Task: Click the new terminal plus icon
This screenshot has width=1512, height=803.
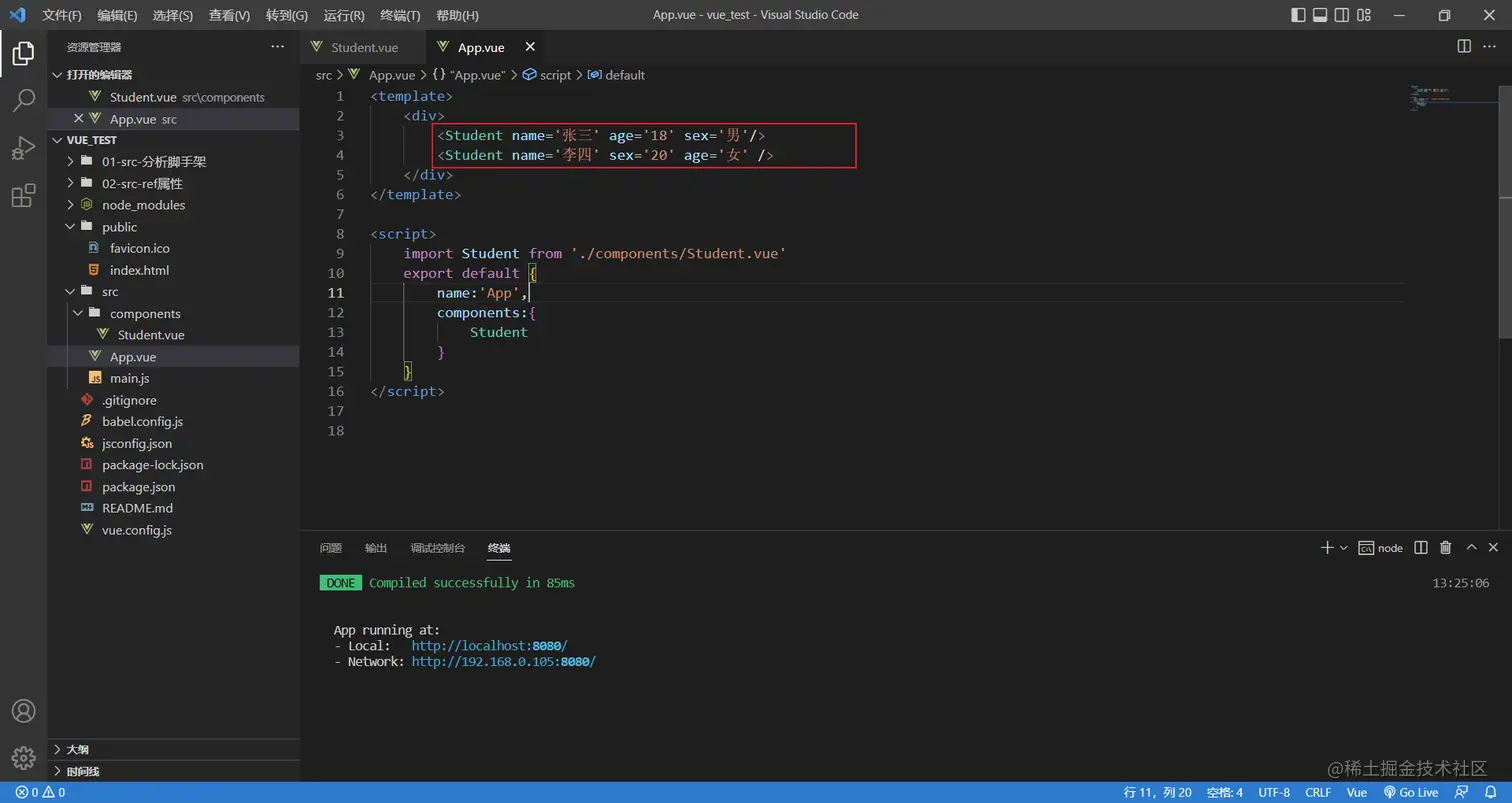Action: click(1327, 548)
